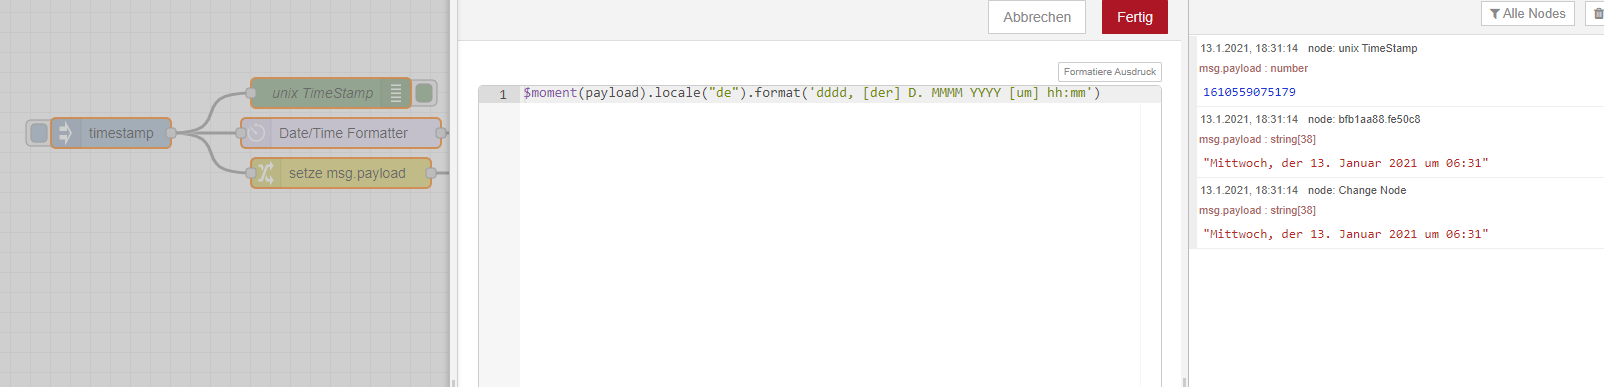Screen dimensions: 1604x387
Task: Open the Alle Nodes filter
Action: [1527, 13]
